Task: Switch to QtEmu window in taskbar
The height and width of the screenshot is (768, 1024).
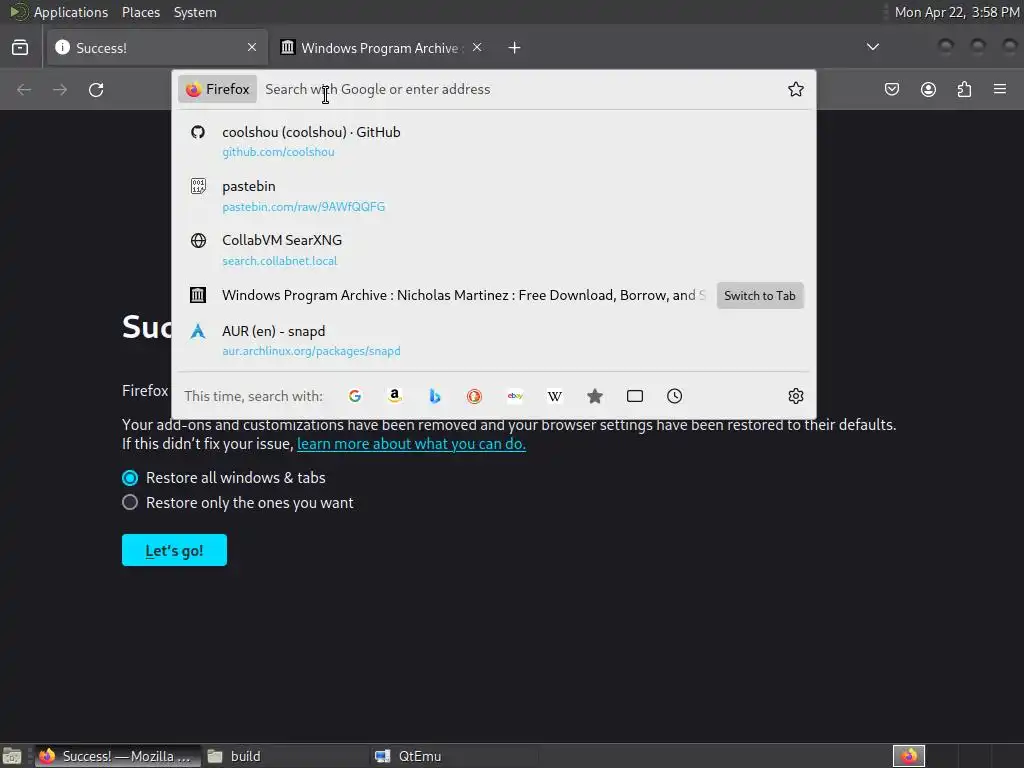Action: [453, 756]
